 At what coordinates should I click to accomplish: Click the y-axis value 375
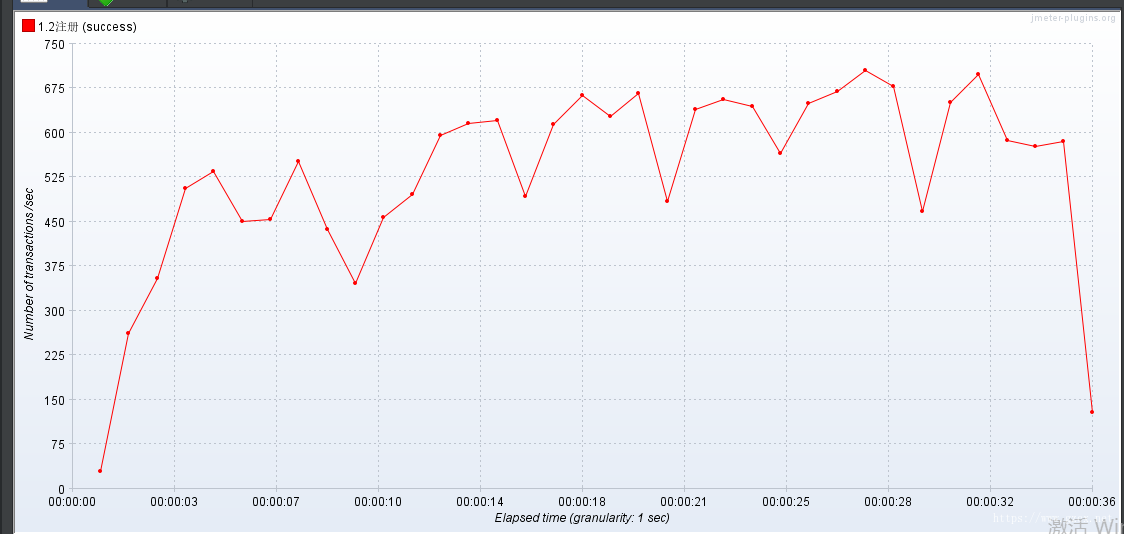coord(55,267)
